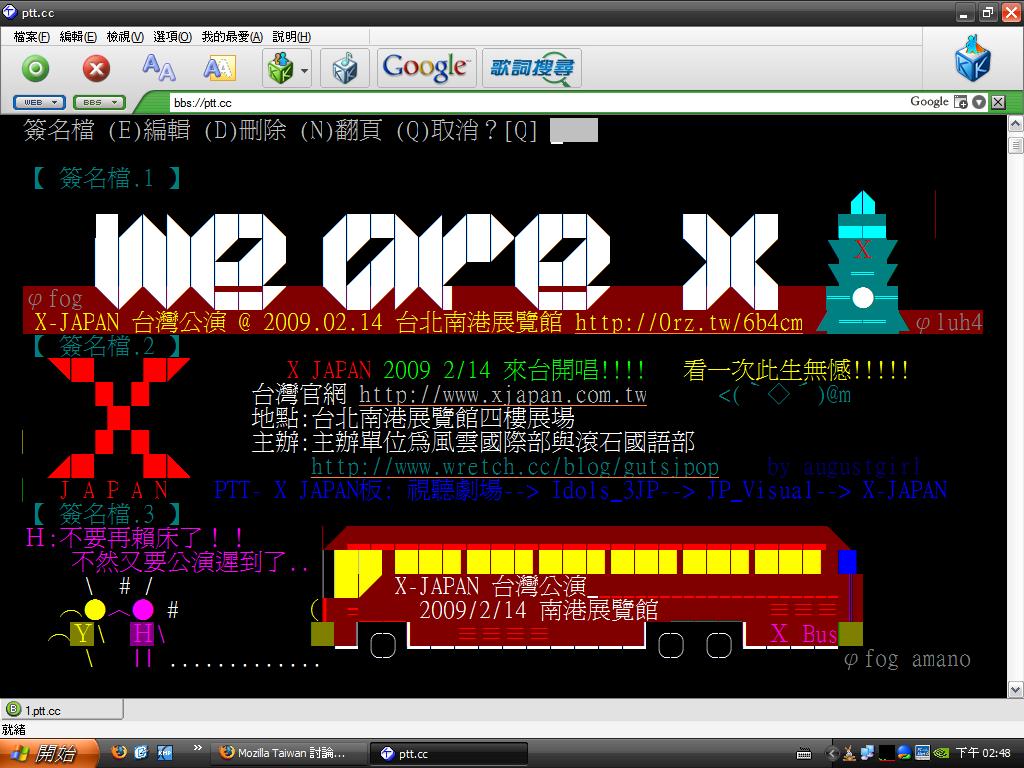Click the red disconnect X button
1024x768 pixels.
96,69
